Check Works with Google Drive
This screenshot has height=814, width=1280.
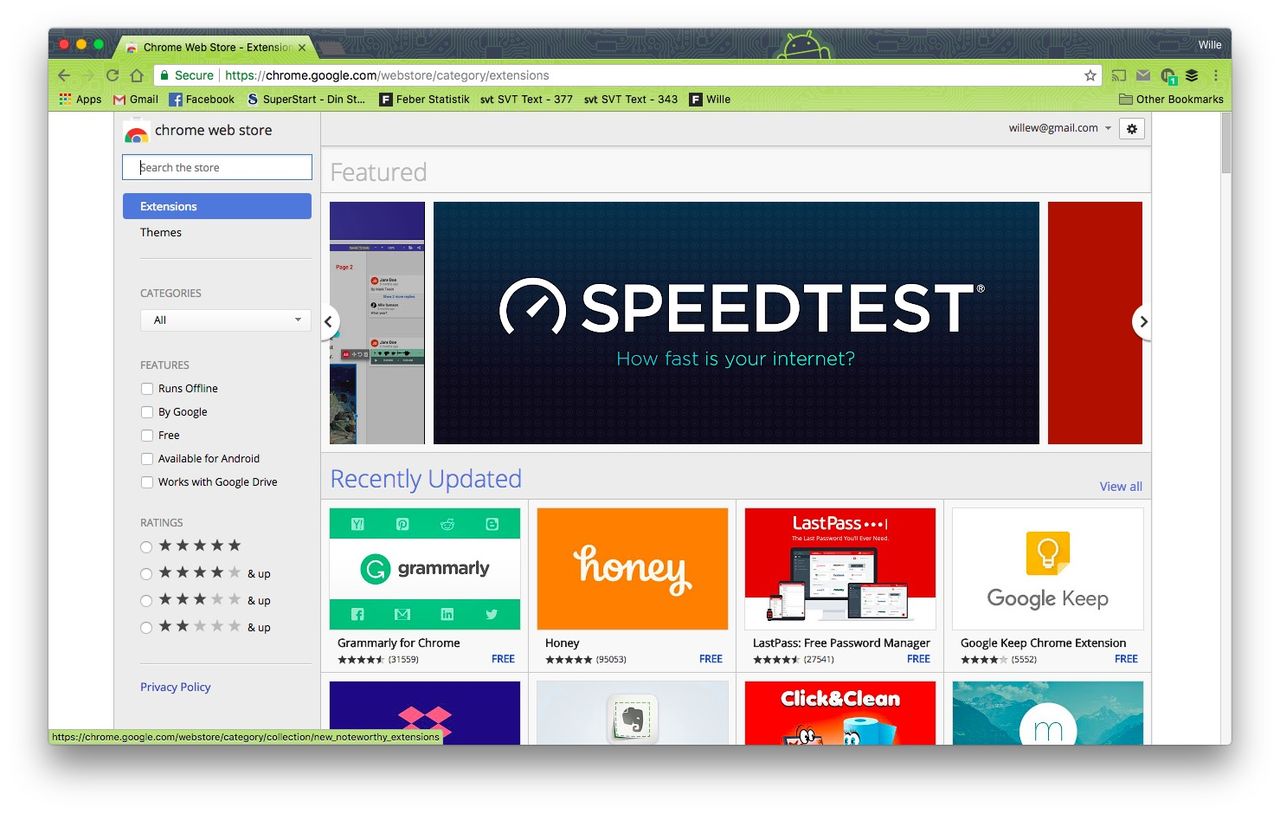[147, 482]
